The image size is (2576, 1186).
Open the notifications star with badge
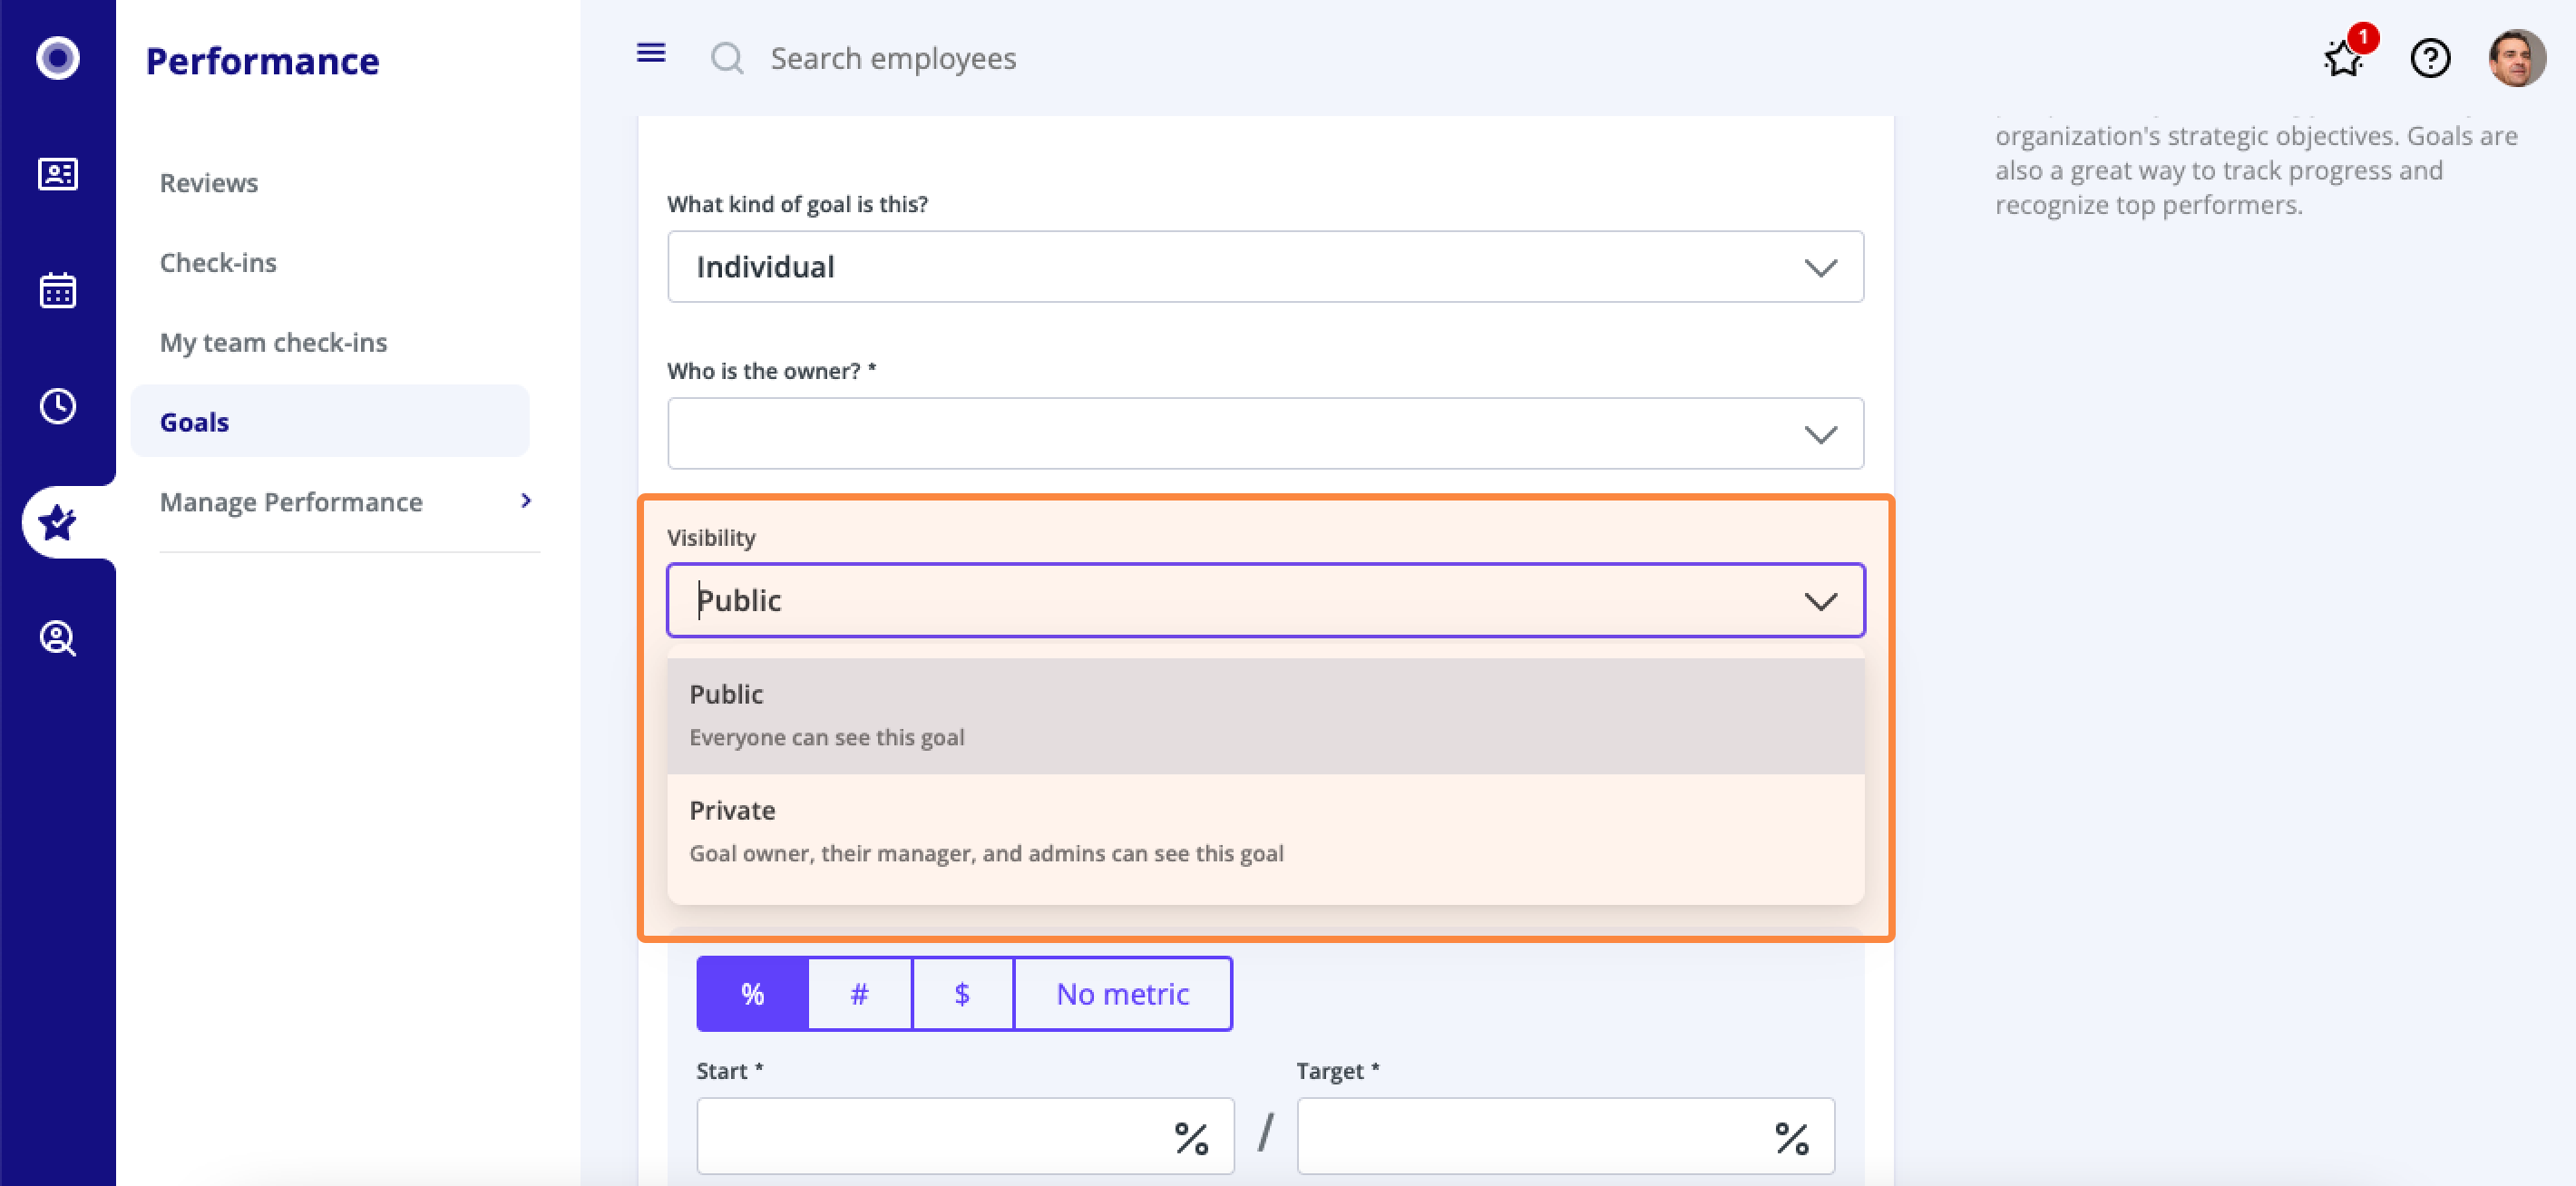(2345, 56)
